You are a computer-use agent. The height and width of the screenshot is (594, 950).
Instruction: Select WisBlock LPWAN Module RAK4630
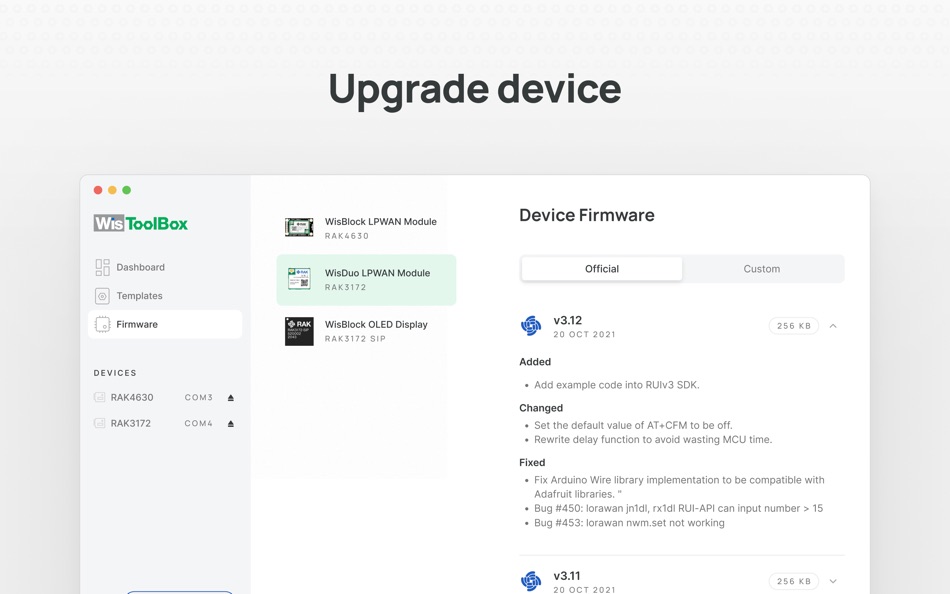[366, 228]
